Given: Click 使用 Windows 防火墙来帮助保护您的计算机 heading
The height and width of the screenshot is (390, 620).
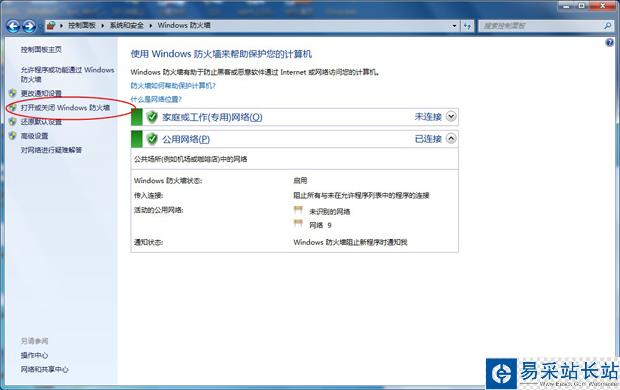Looking at the screenshot, I should coord(221,54).
